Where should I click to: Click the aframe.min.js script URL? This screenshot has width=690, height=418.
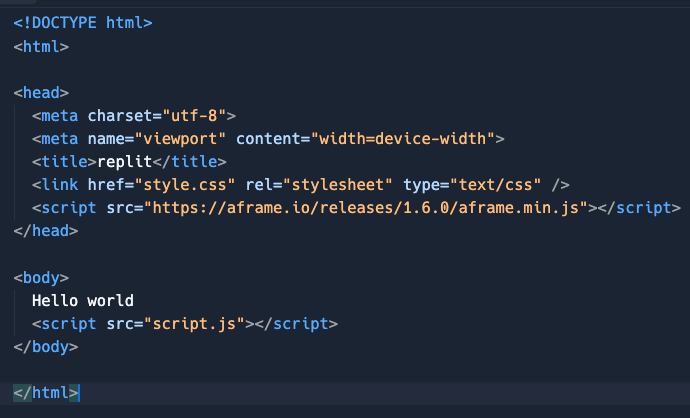click(x=366, y=208)
